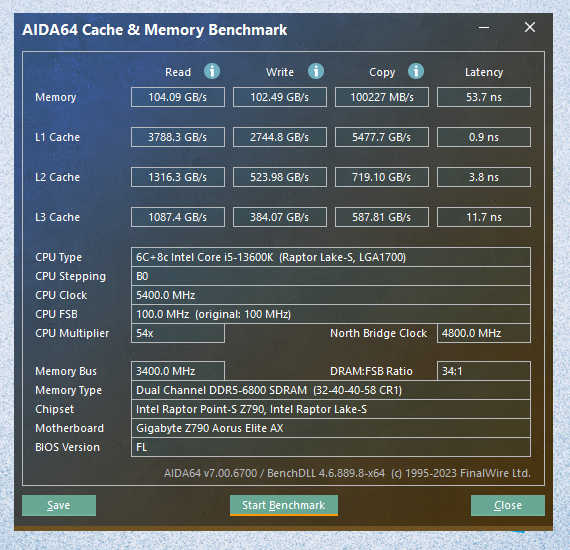Click the Copy column header label

pos(382,72)
